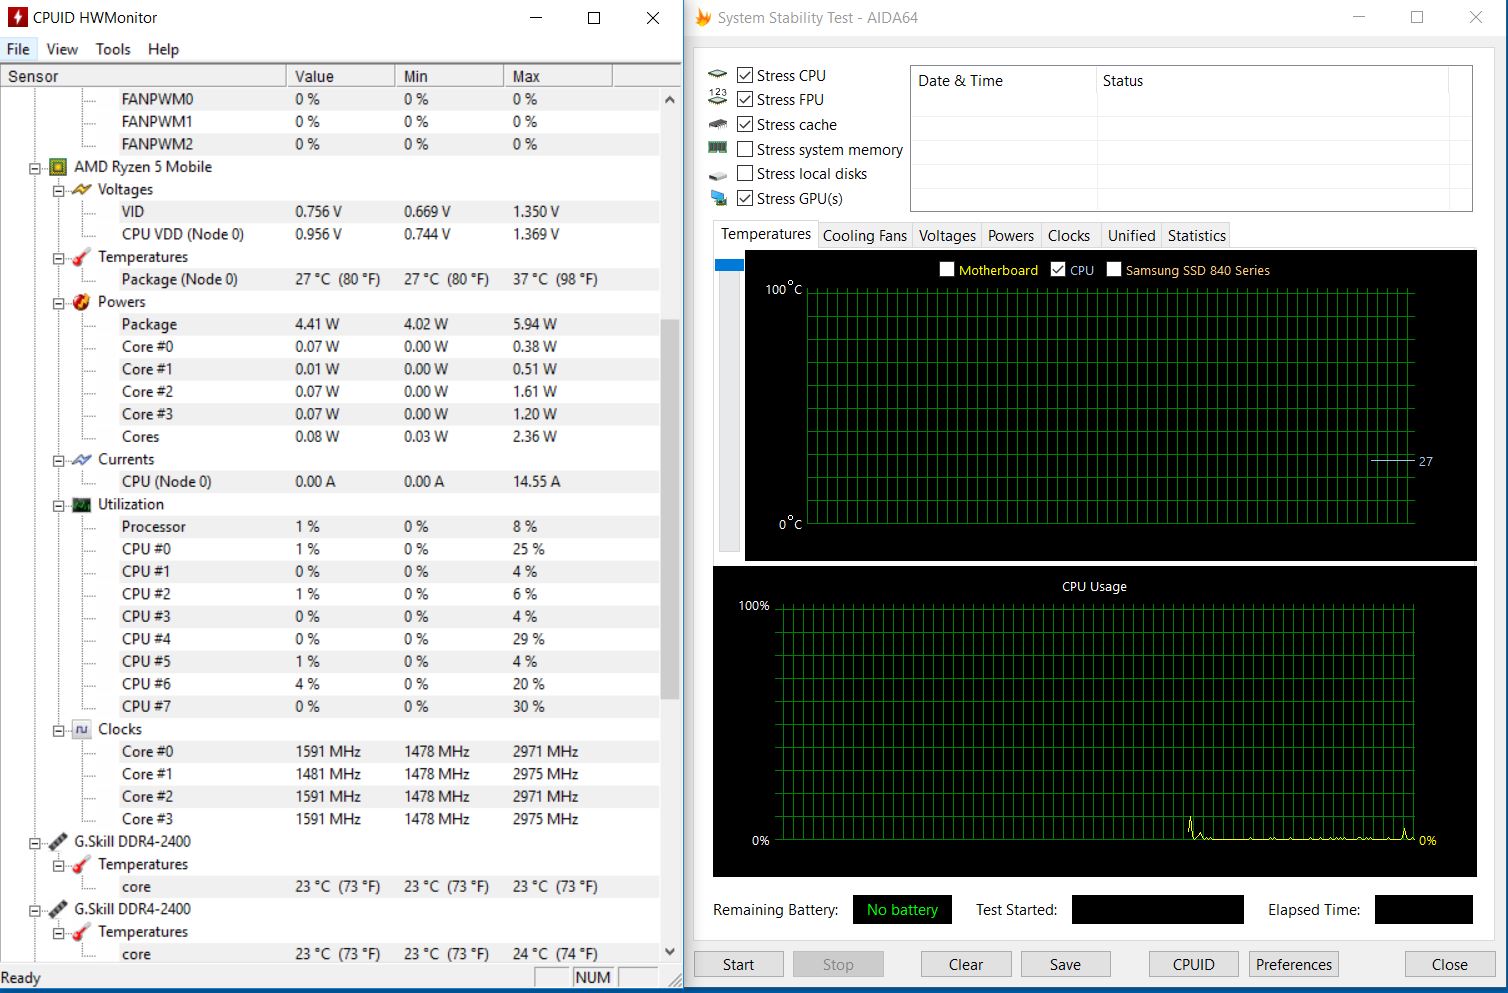Click the Utilization monitor icon
1508x993 pixels.
pos(82,505)
